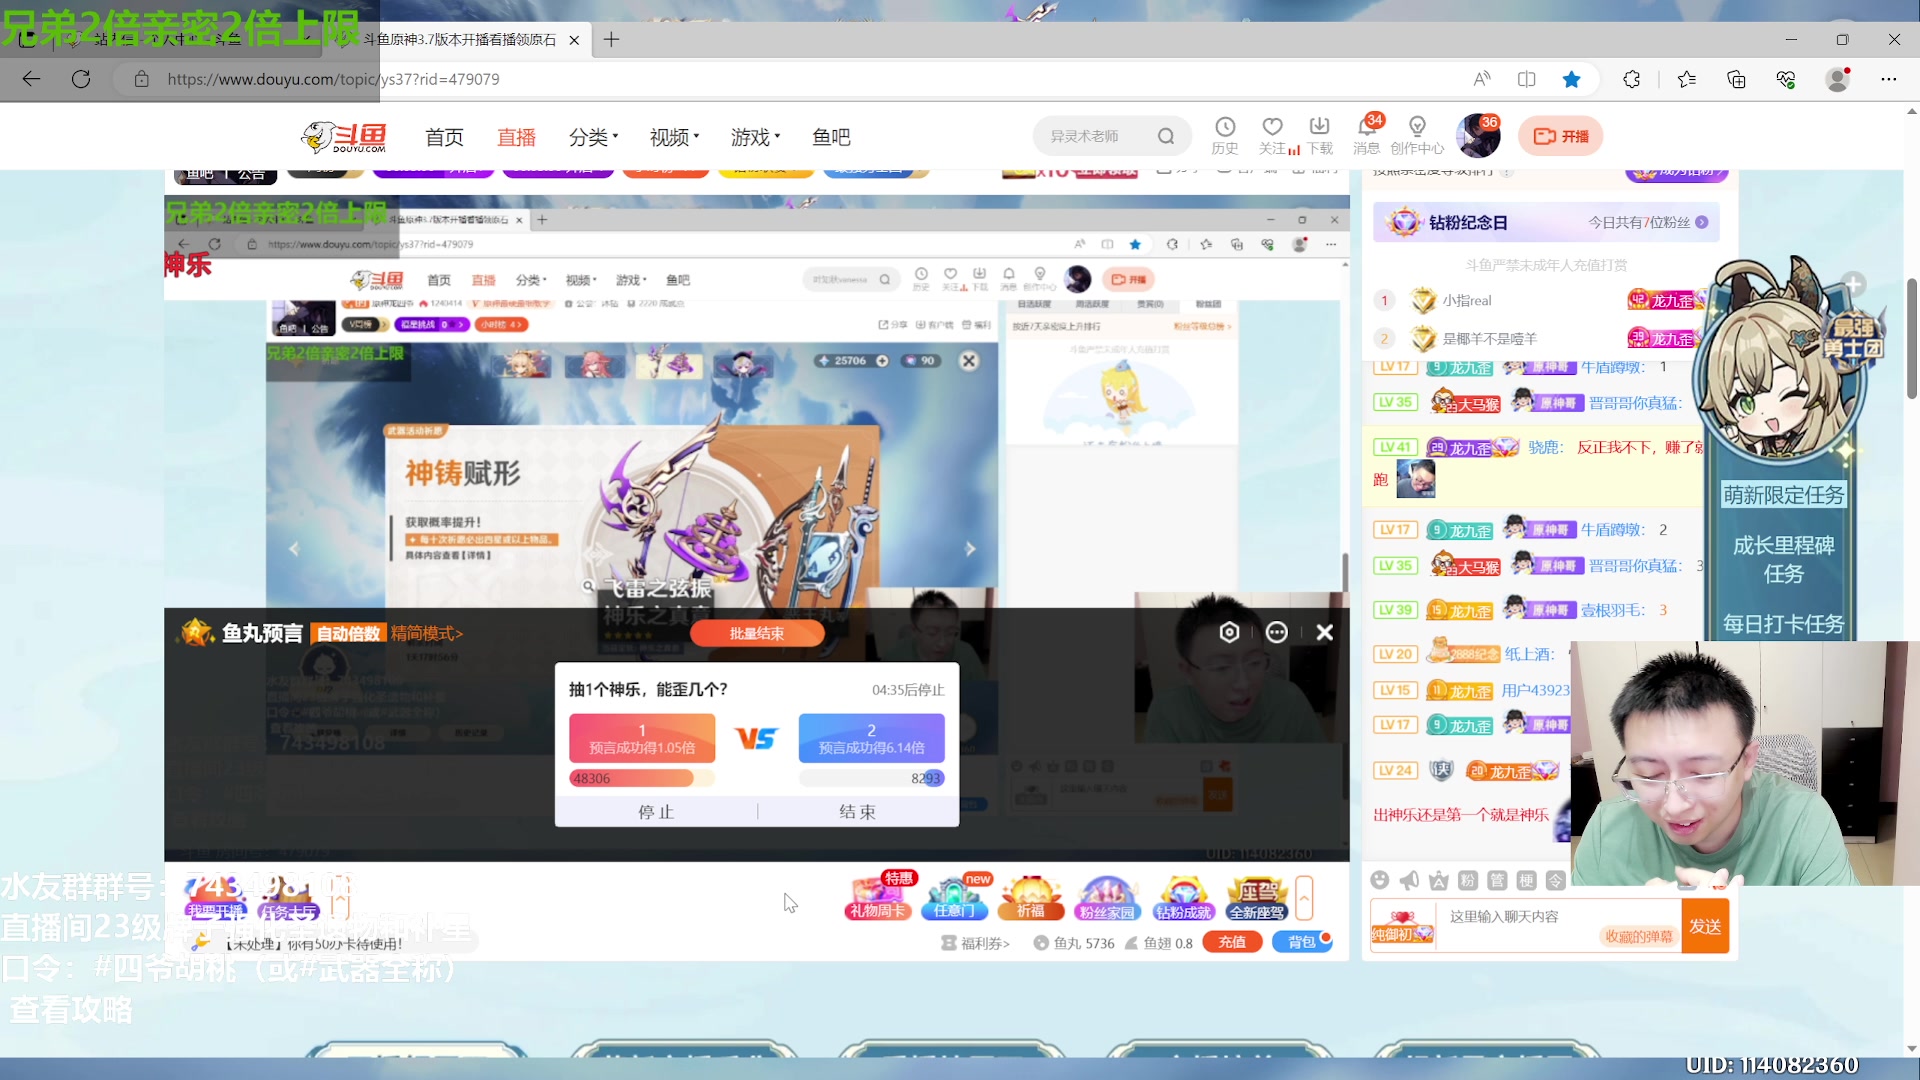This screenshot has width=1920, height=1080.
Task: Click 批量结束 batch end button
Action: coord(757,633)
